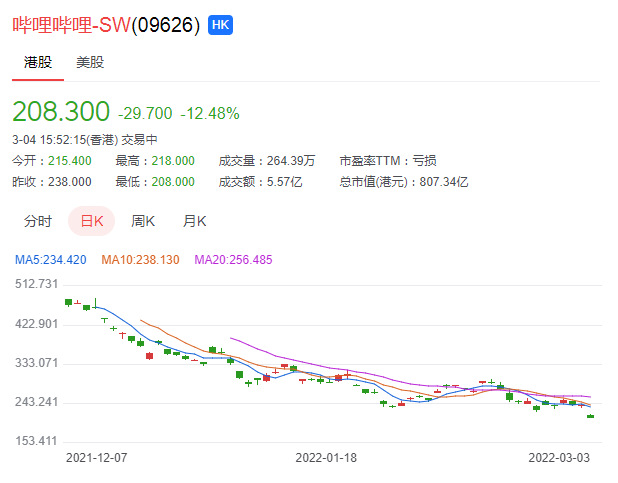Viewport: 618px width, 483px height.
Task: Click the volume value 264.39万
Action: point(291,161)
